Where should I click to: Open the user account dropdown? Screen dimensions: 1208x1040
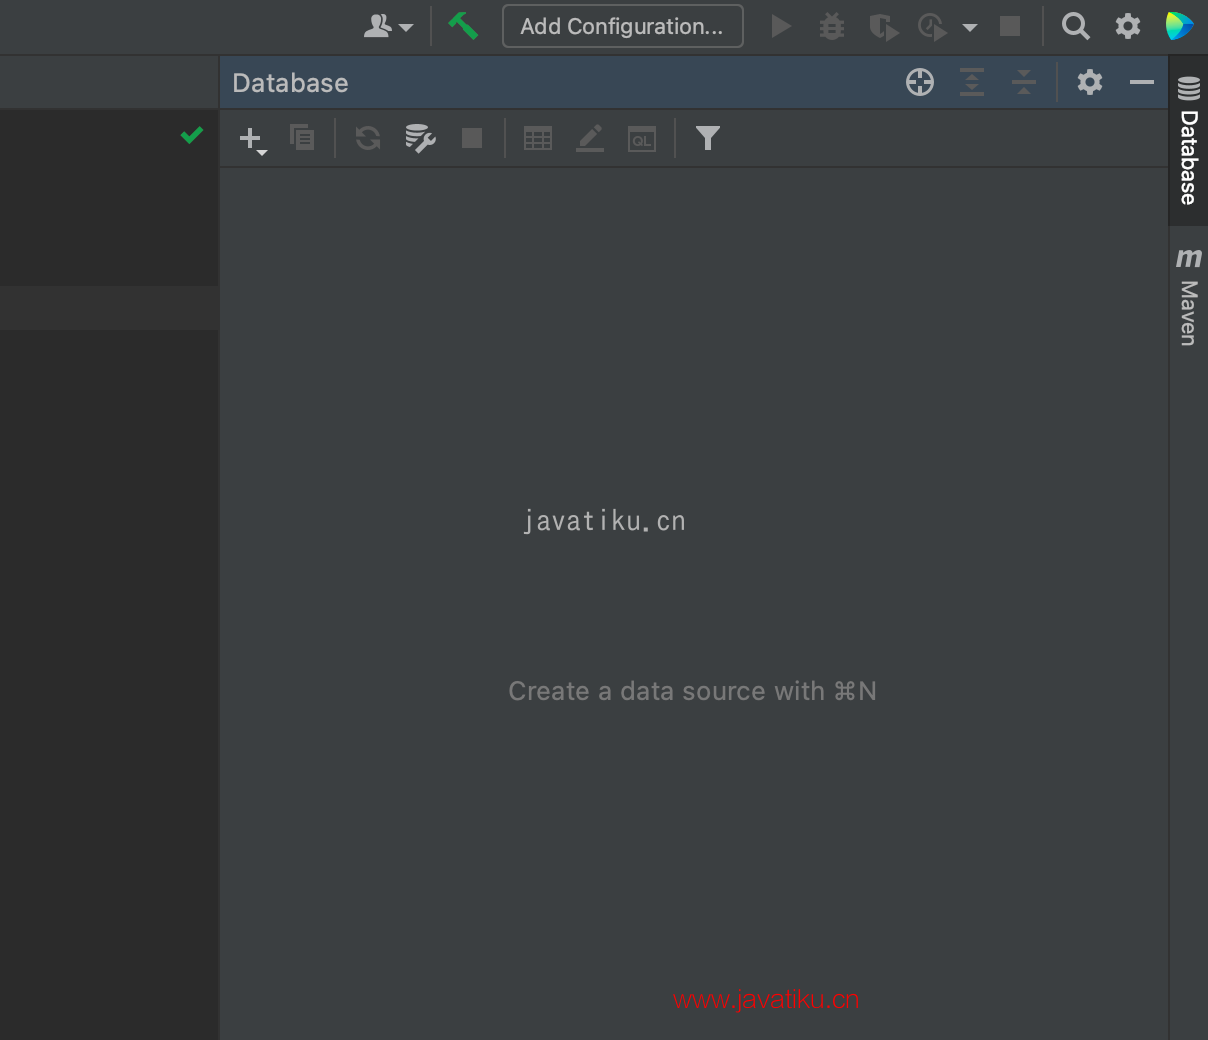387,26
